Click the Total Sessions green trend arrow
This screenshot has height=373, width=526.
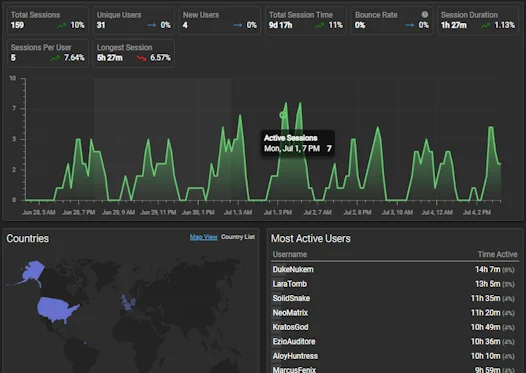pyautogui.click(x=61, y=25)
